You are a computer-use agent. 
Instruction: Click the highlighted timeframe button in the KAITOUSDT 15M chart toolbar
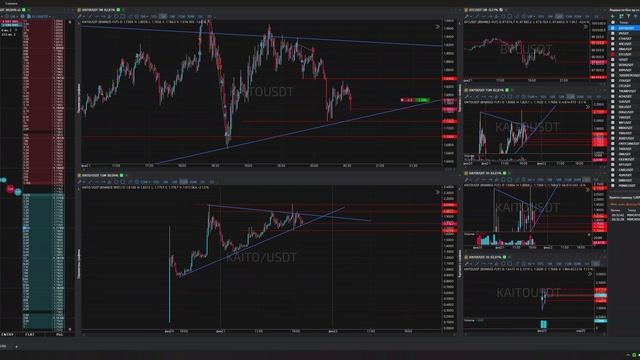click(571, 97)
